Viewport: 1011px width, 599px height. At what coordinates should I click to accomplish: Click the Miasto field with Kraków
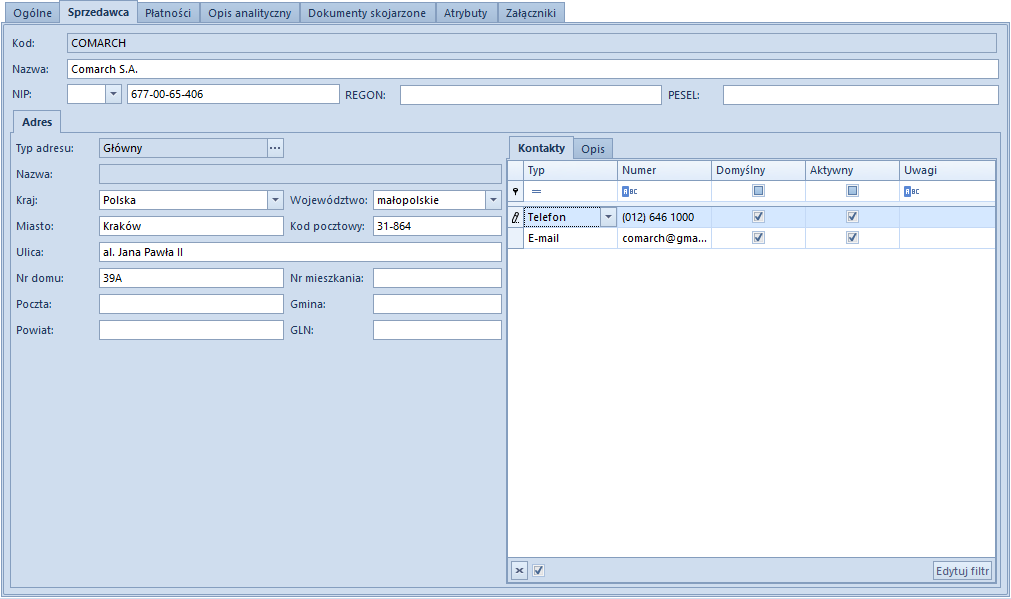click(x=191, y=226)
